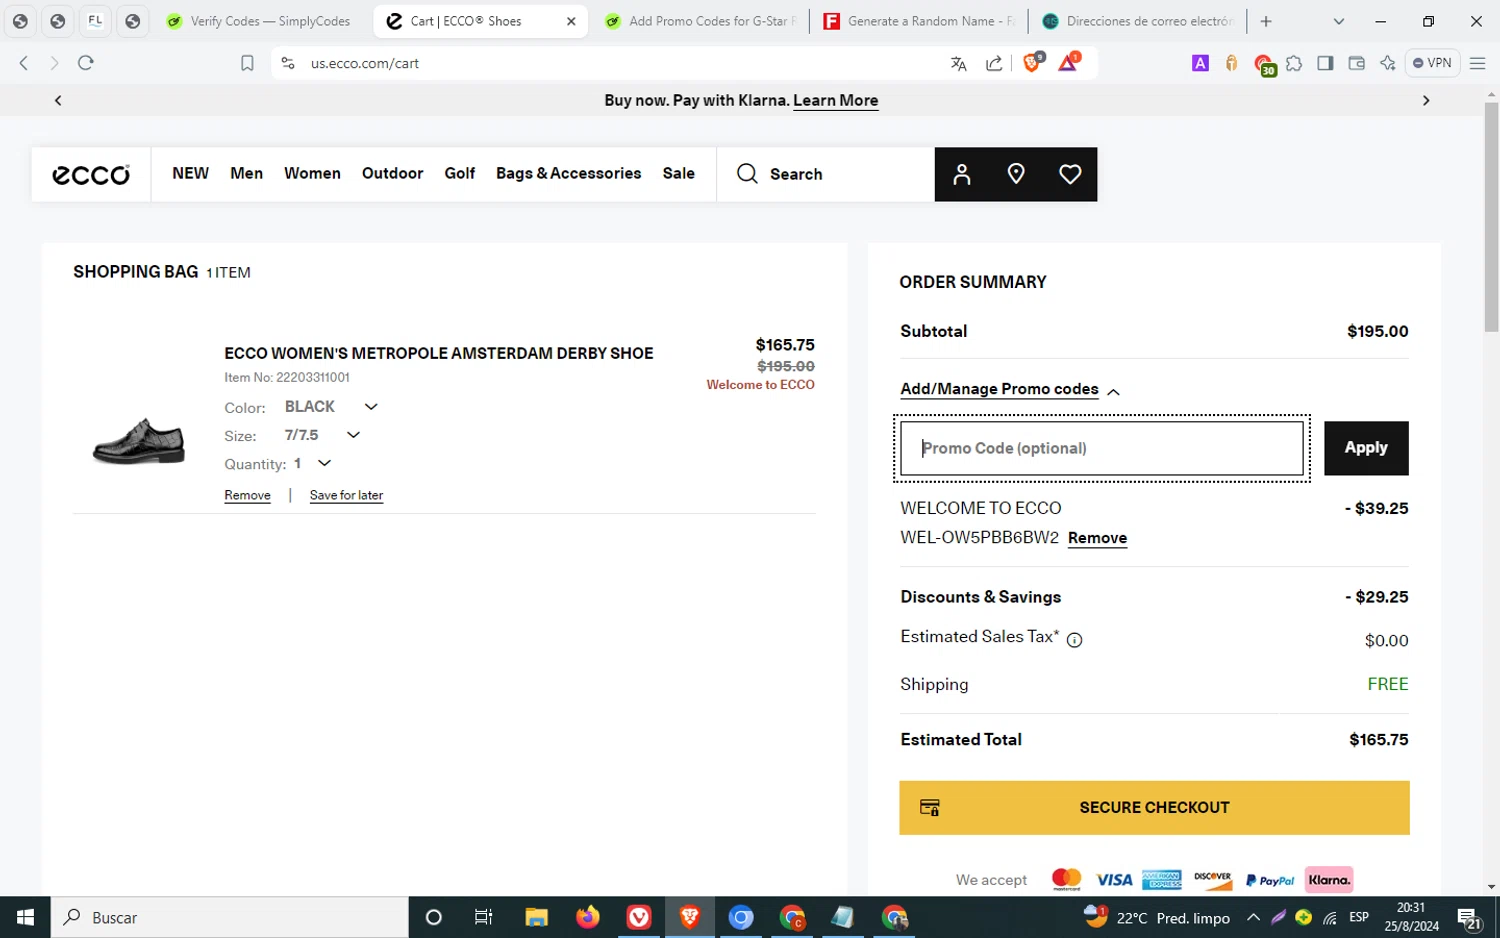The height and width of the screenshot is (938, 1500).
Task: Open Brave Wallet icon
Action: pos(1356,63)
